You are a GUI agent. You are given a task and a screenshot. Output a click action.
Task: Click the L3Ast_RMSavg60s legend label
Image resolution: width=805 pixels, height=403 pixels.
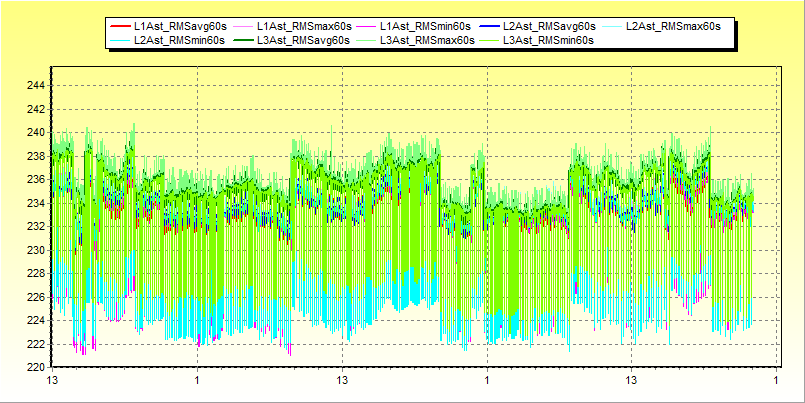click(x=303, y=40)
